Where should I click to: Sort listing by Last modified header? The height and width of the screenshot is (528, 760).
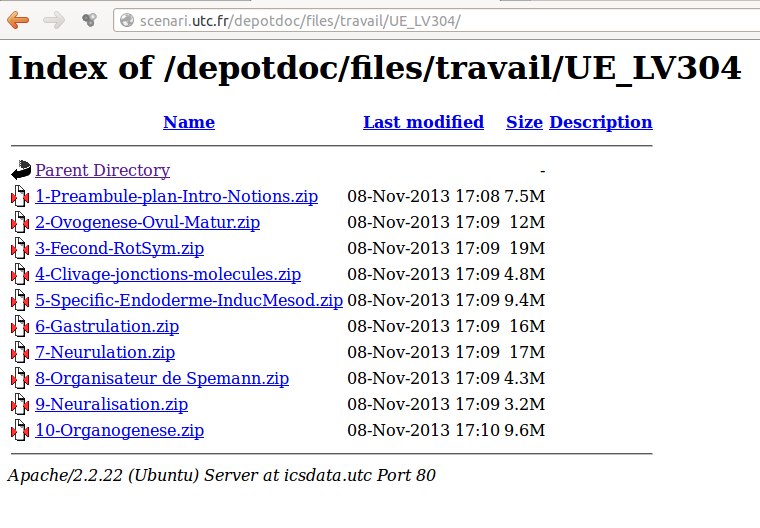424,122
